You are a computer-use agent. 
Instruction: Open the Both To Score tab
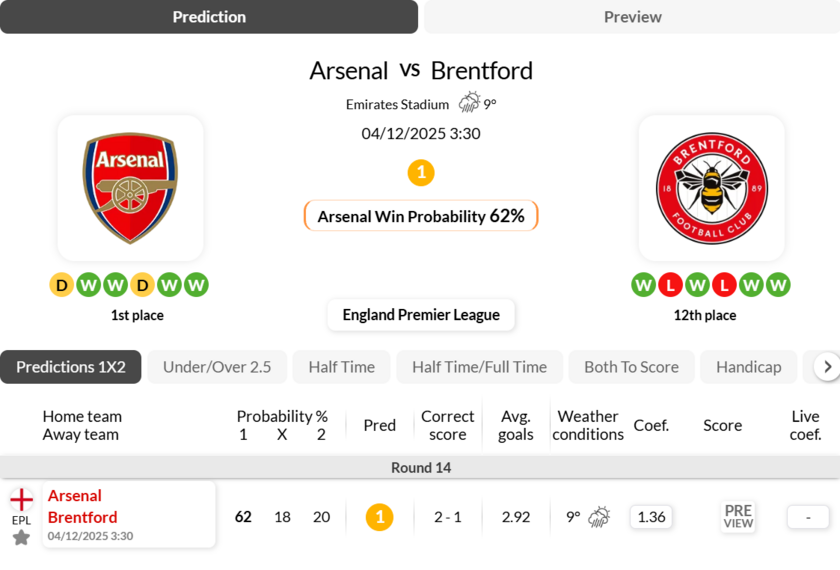(631, 367)
